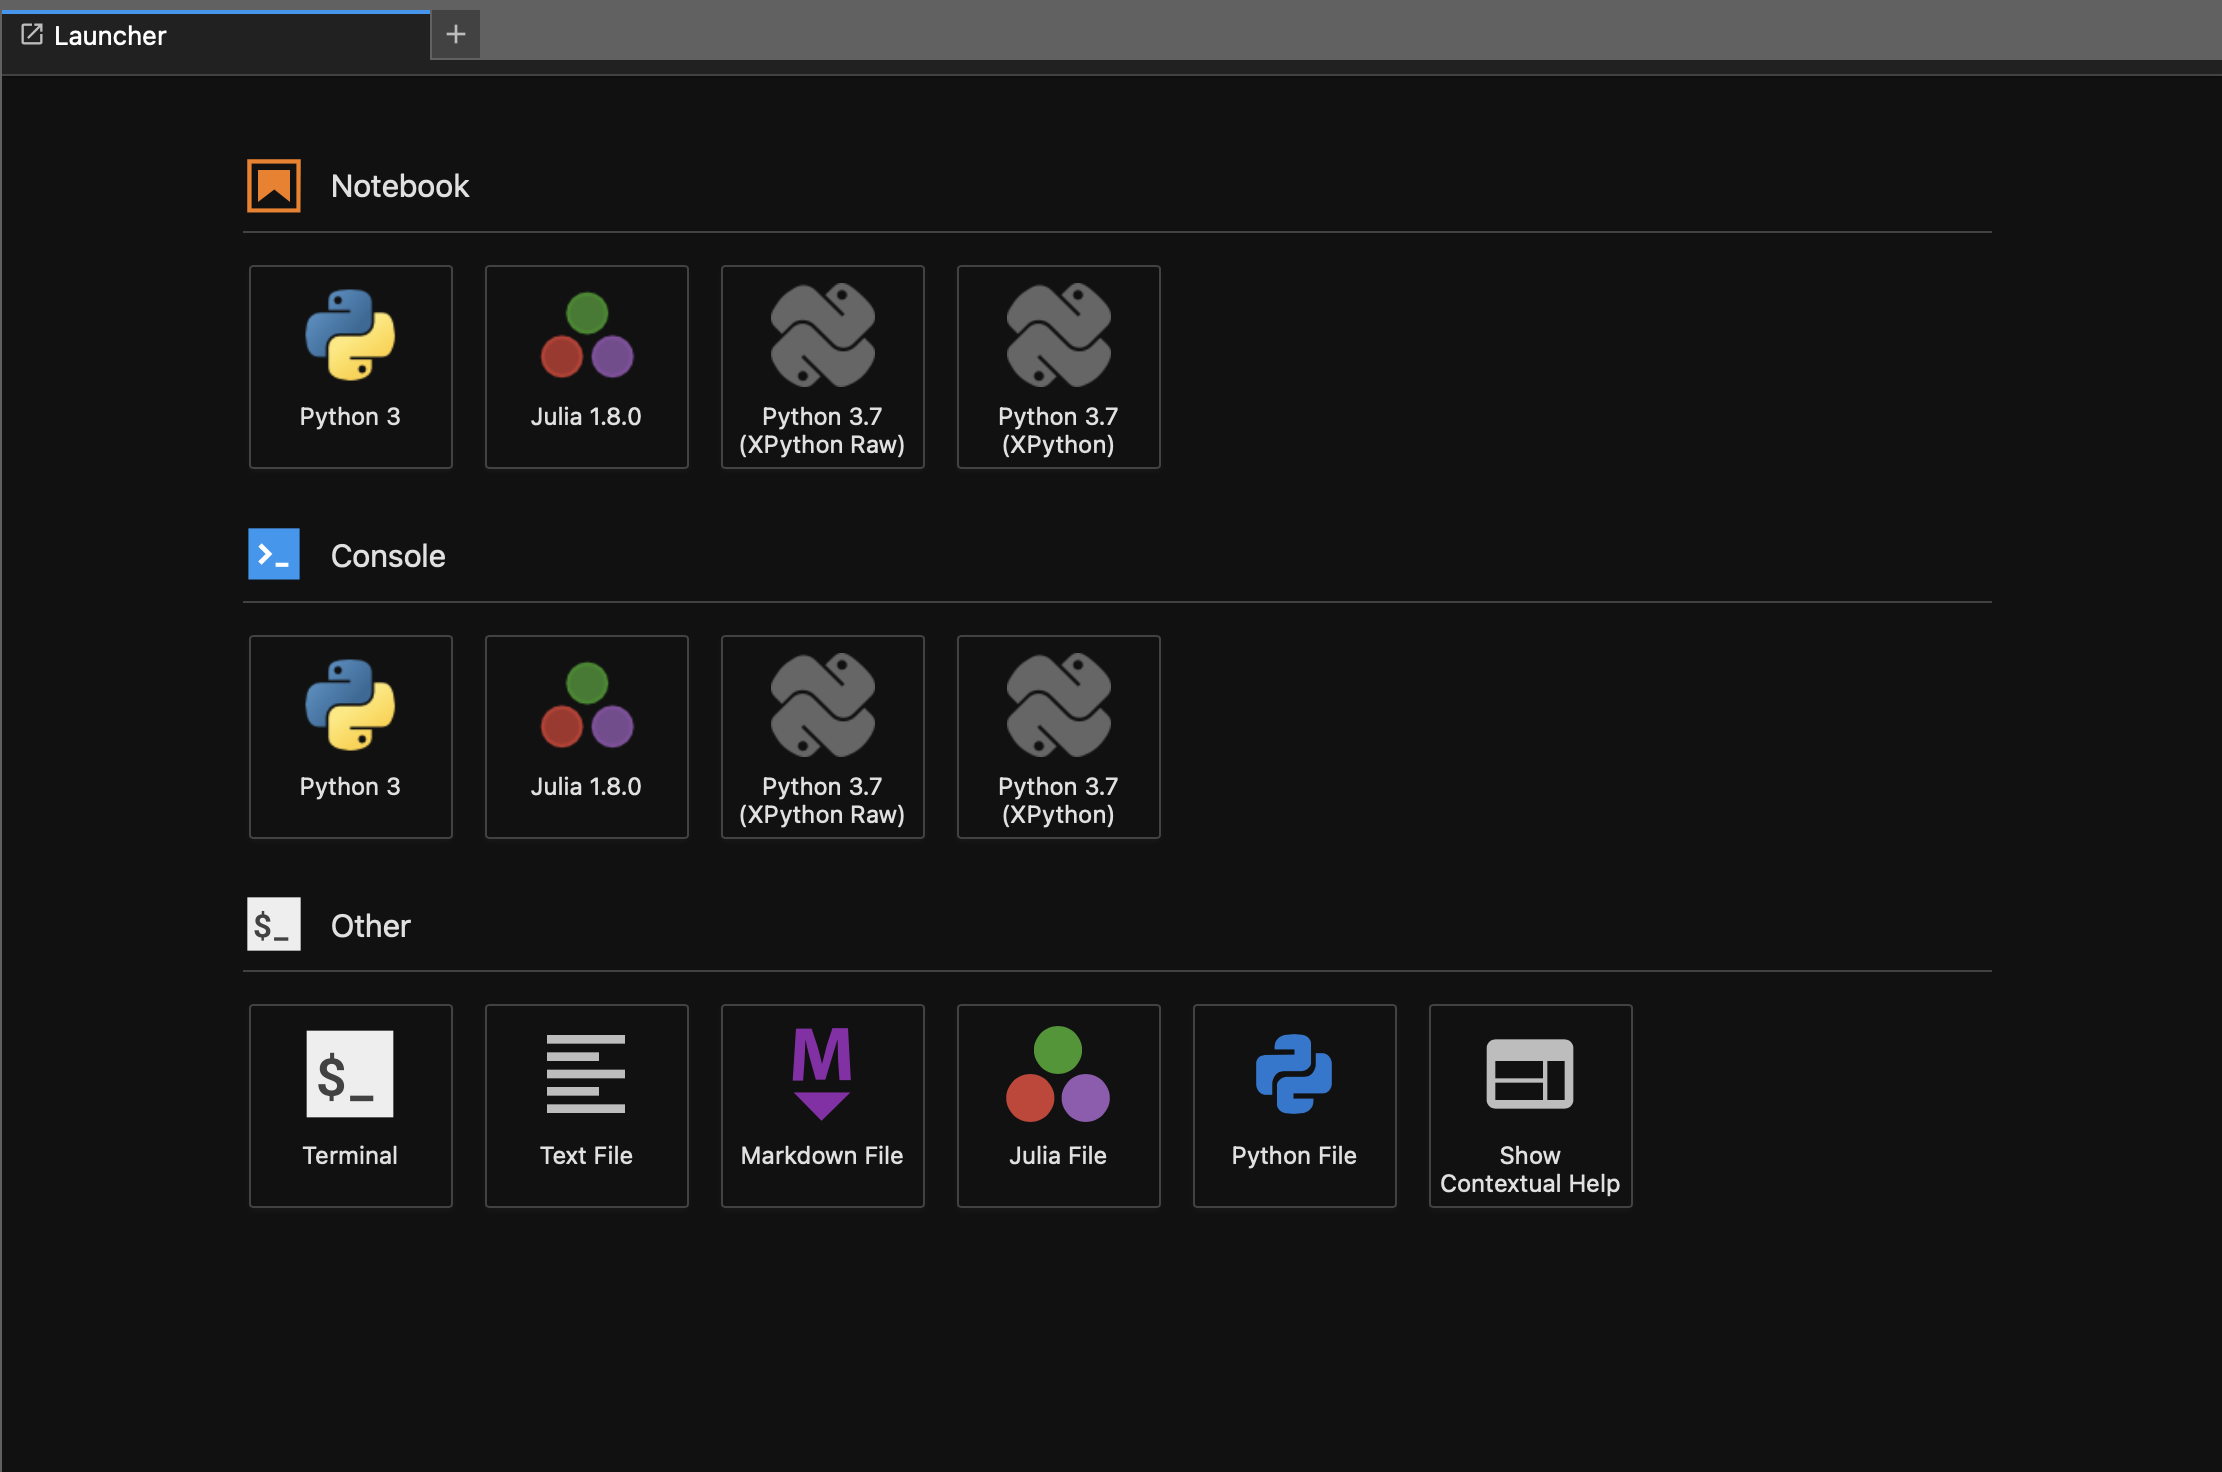Viewport: 2222px width, 1472px height.
Task: Create a new Text File
Action: (586, 1105)
